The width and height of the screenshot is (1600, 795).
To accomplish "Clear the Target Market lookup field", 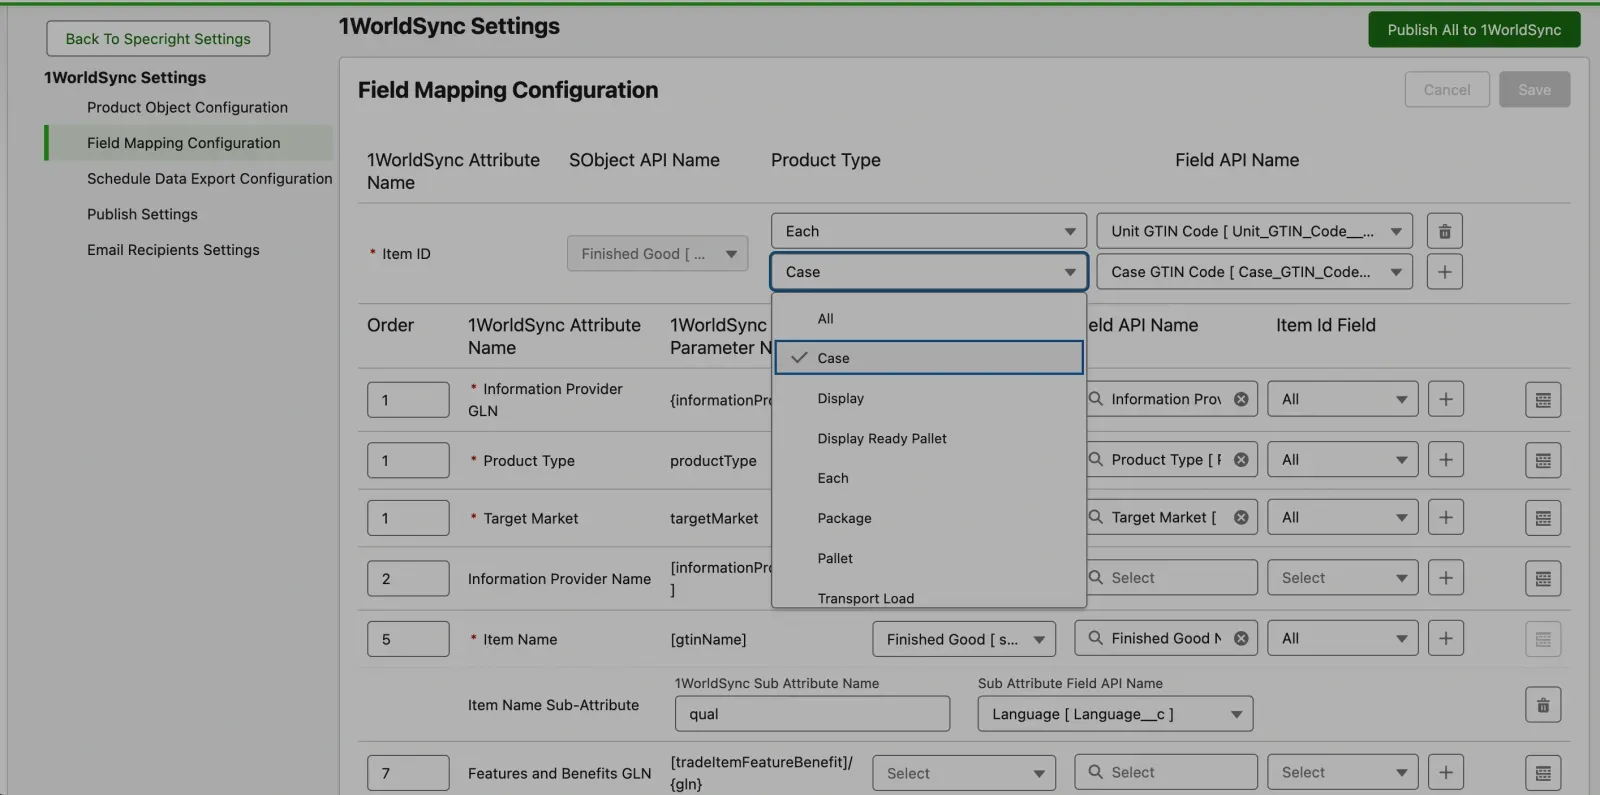I will click(x=1241, y=517).
